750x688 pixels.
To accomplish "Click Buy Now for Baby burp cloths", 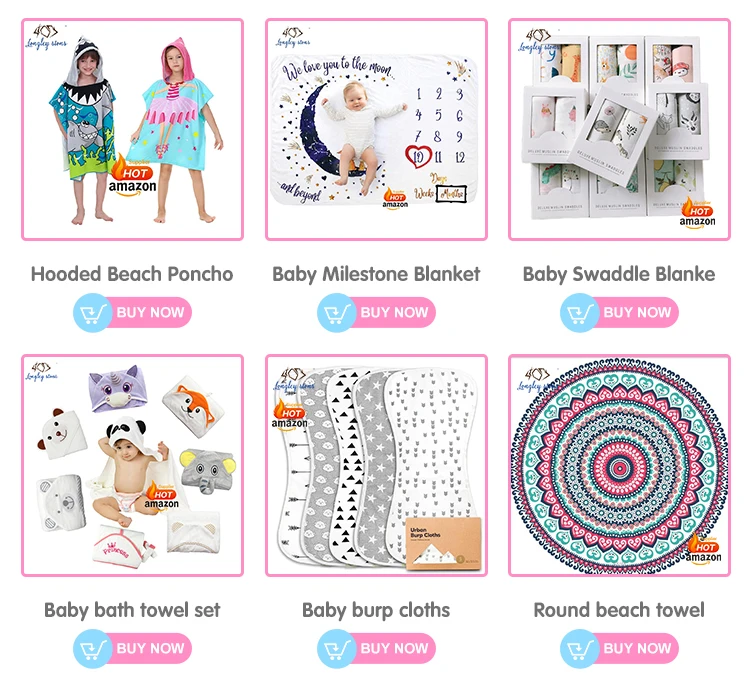I will click(x=376, y=648).
